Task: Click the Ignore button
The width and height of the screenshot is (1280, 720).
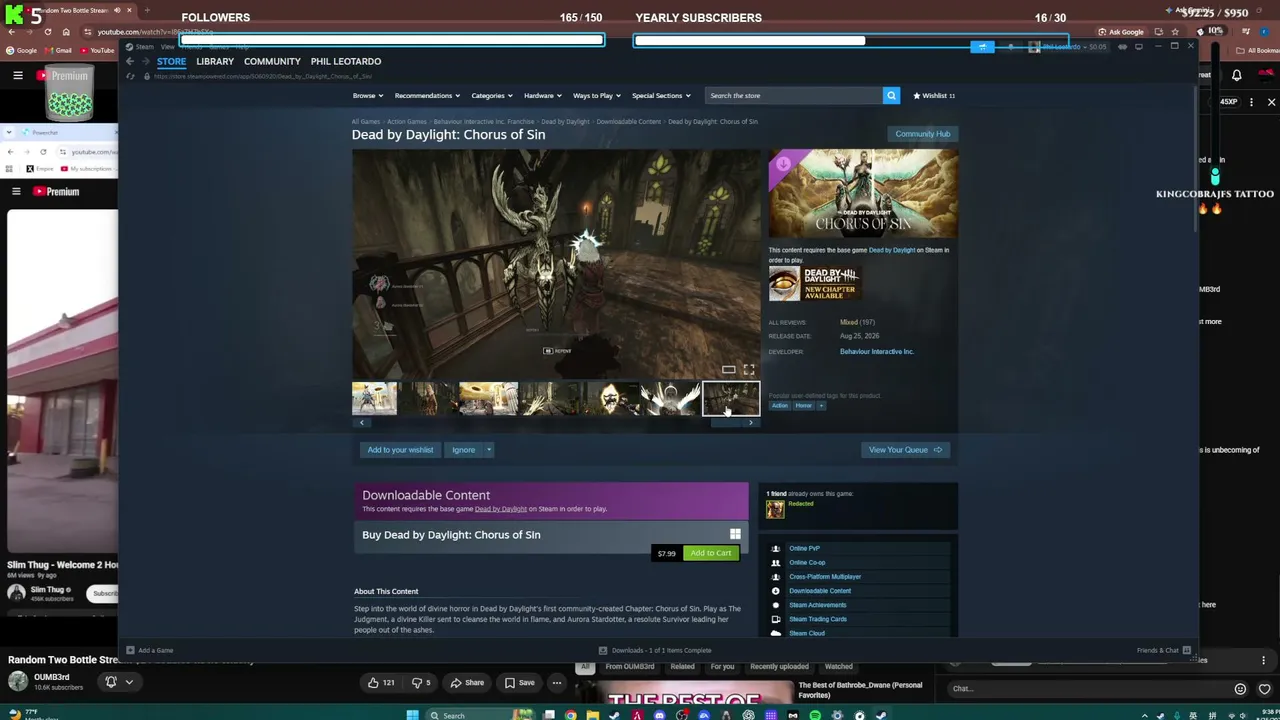Action: (x=463, y=450)
